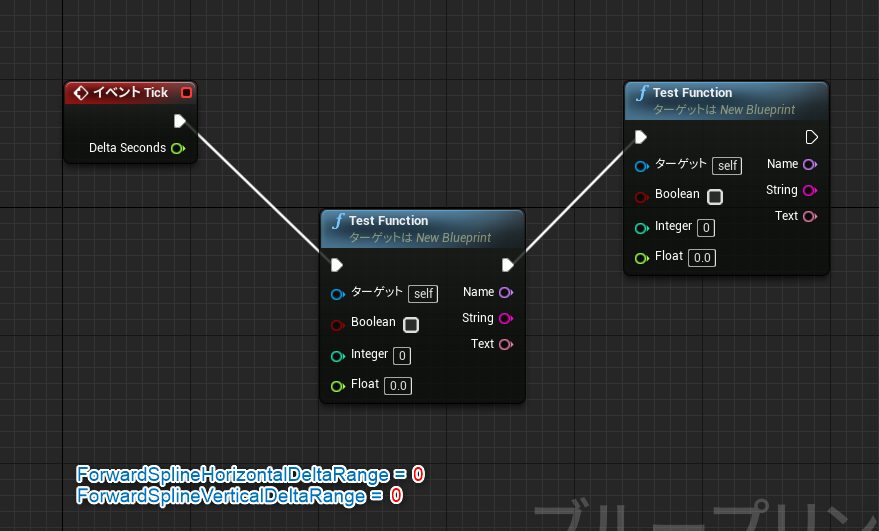This screenshot has height=531, width=879.
Task: Click the Integer input pin on right Test Function
Action: point(642,228)
